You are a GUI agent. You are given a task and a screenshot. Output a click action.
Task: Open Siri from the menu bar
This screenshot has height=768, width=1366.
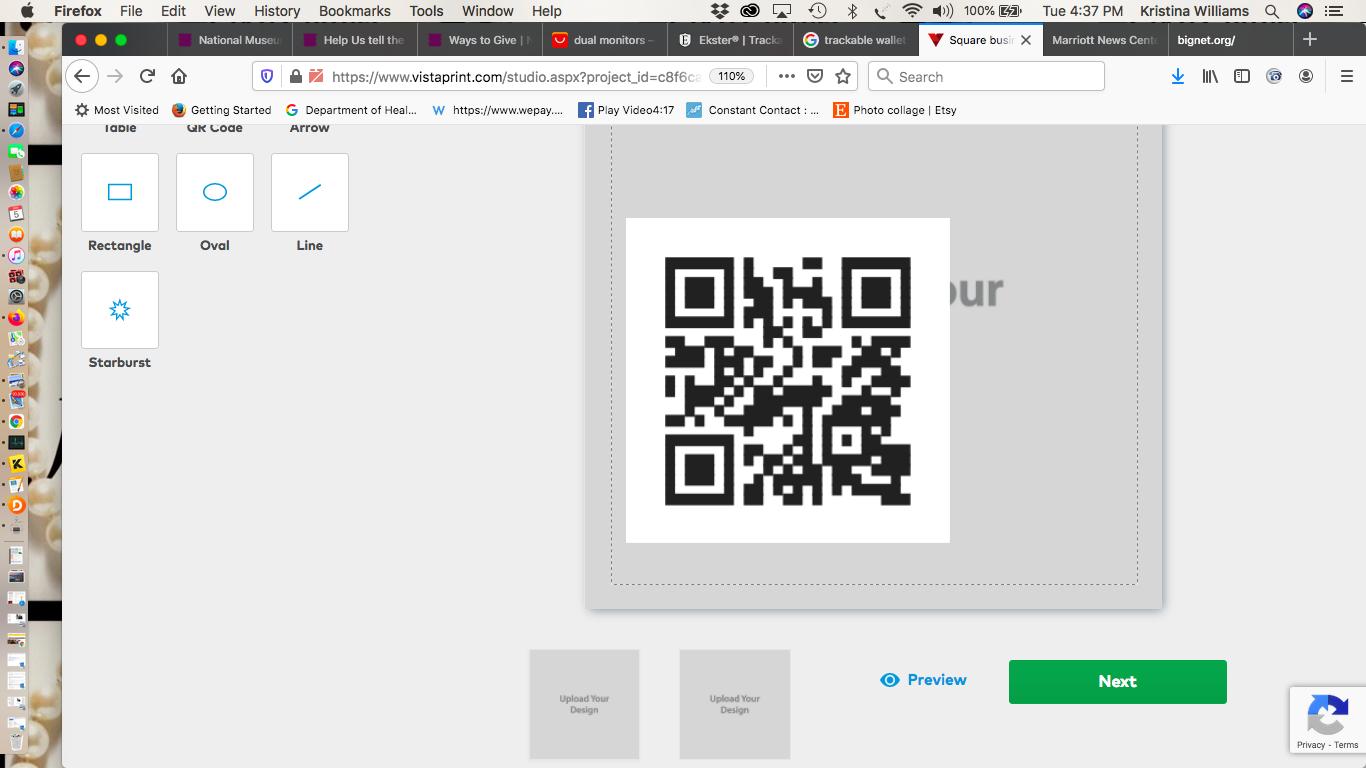1305,11
